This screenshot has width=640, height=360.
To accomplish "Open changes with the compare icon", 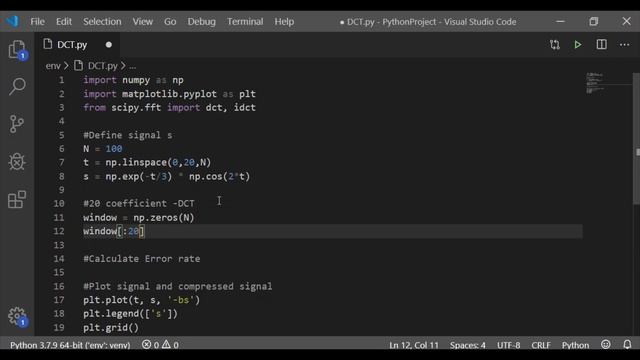I will [555, 44].
